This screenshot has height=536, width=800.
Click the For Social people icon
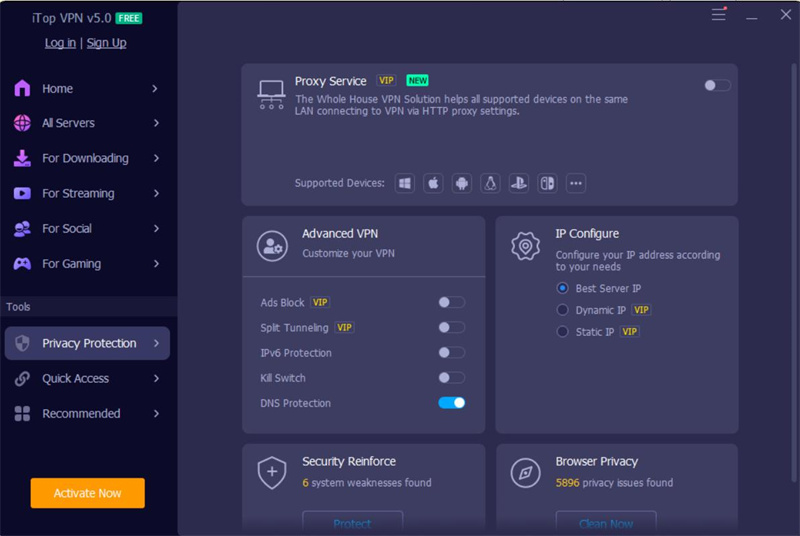point(22,228)
